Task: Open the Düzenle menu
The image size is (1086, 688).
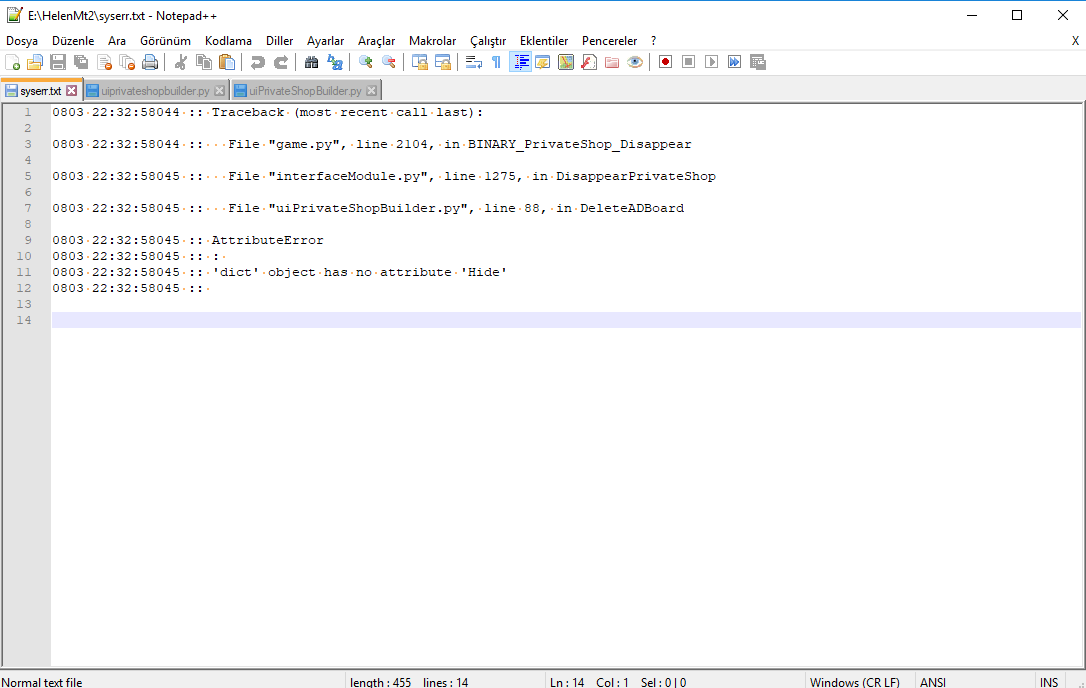Action: [73, 41]
